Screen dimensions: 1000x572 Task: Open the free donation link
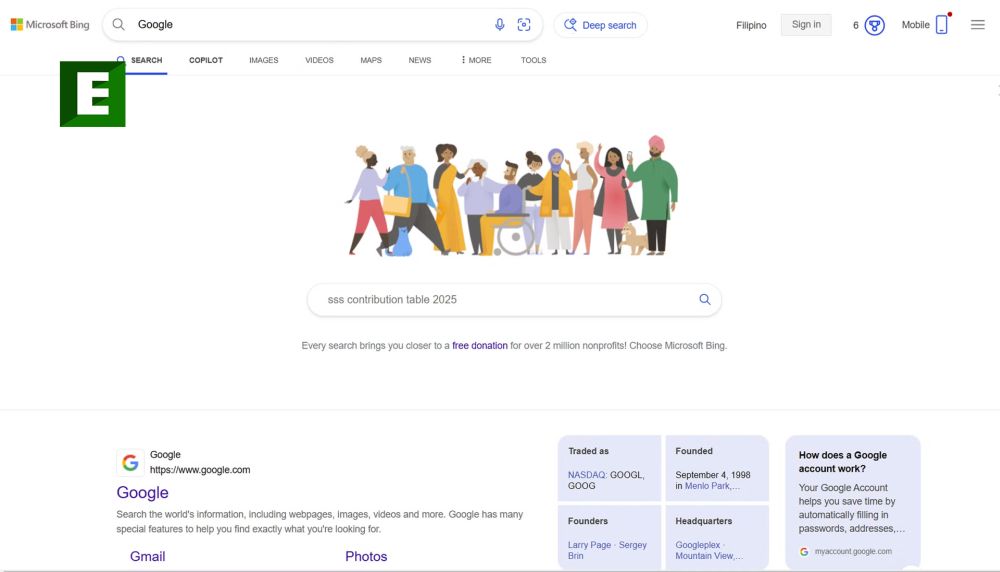[480, 346]
